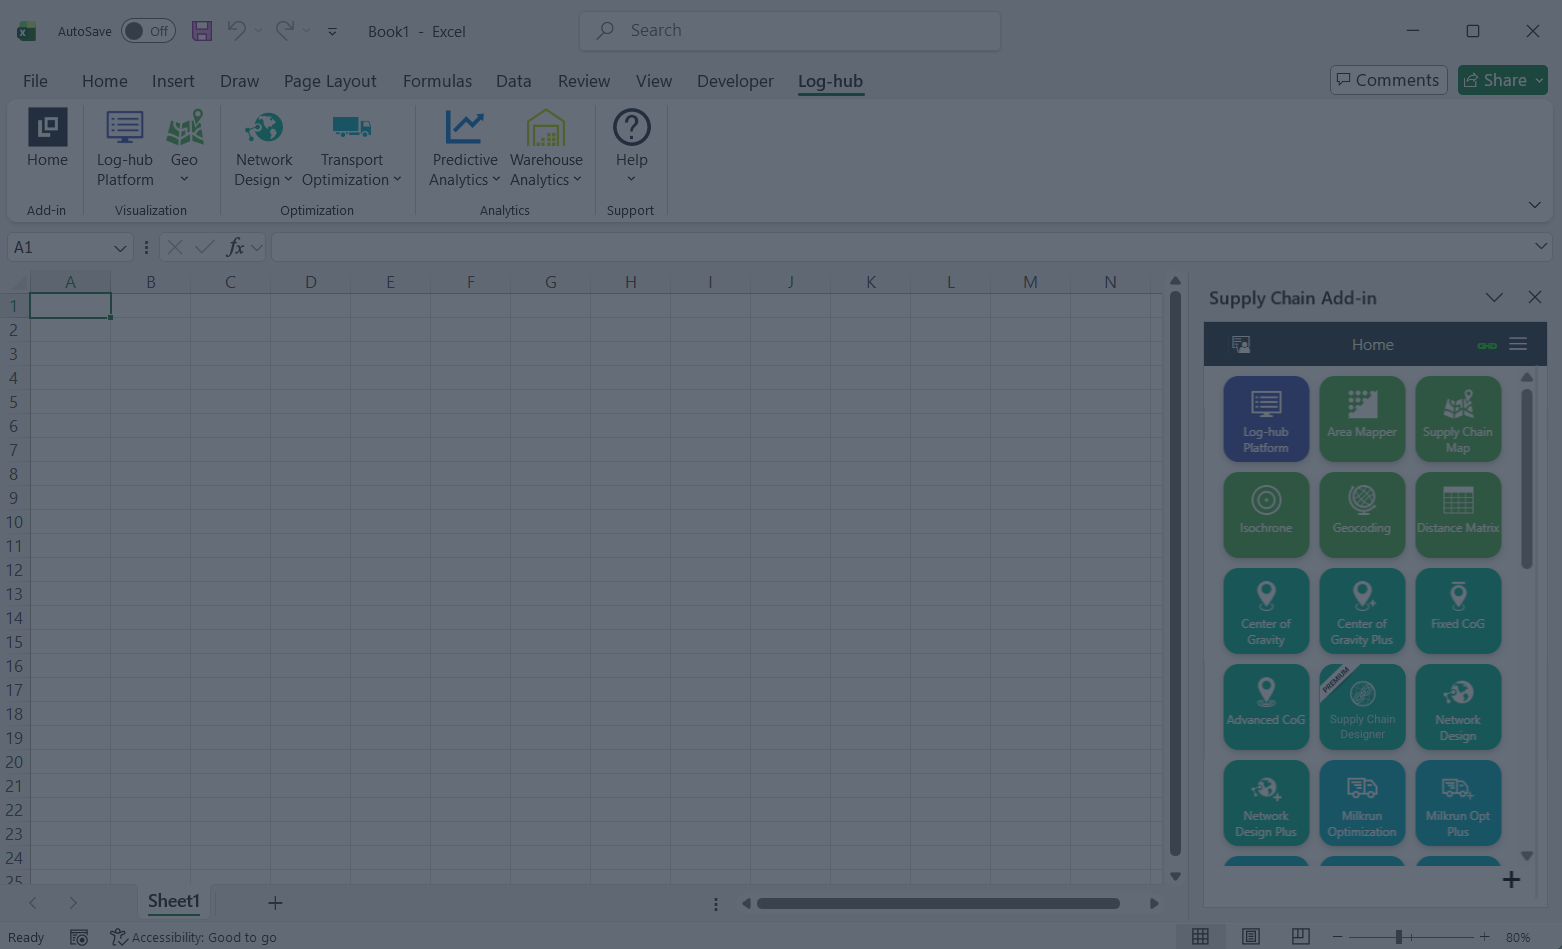Customize Quick Access Toolbar dropdown
The height and width of the screenshot is (949, 1562).
tap(332, 32)
